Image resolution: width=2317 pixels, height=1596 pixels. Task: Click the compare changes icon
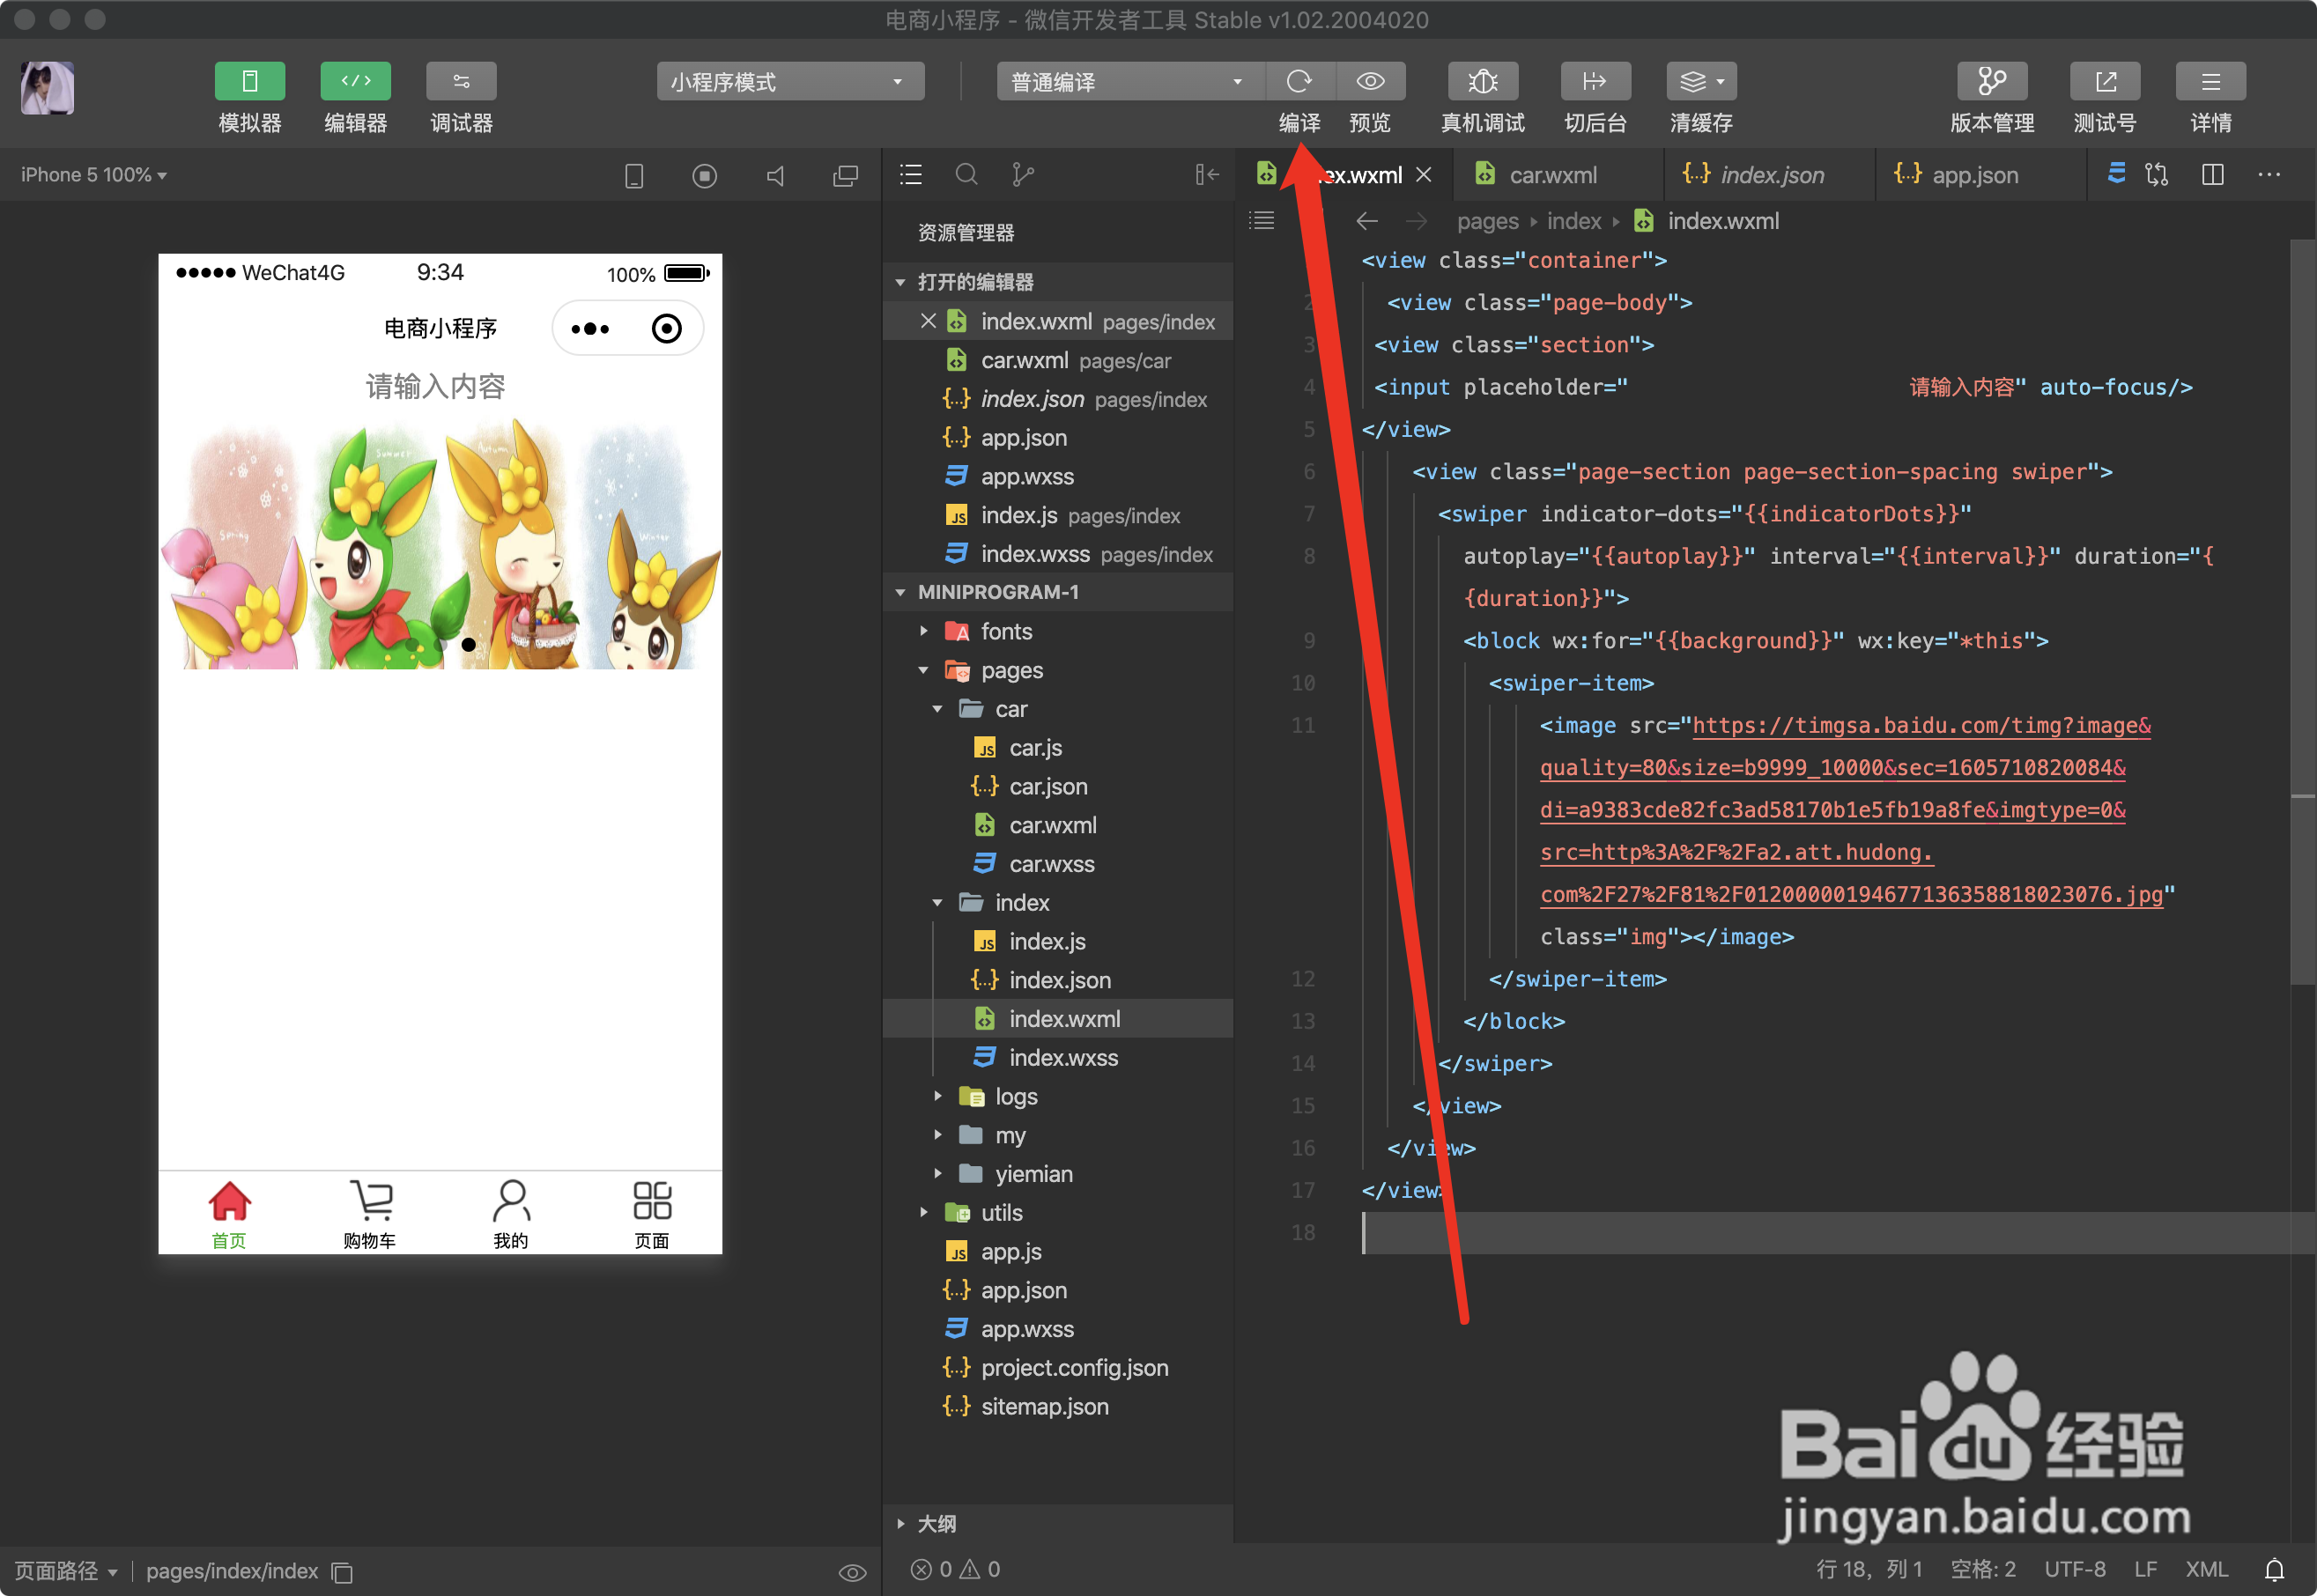[x=2157, y=175]
